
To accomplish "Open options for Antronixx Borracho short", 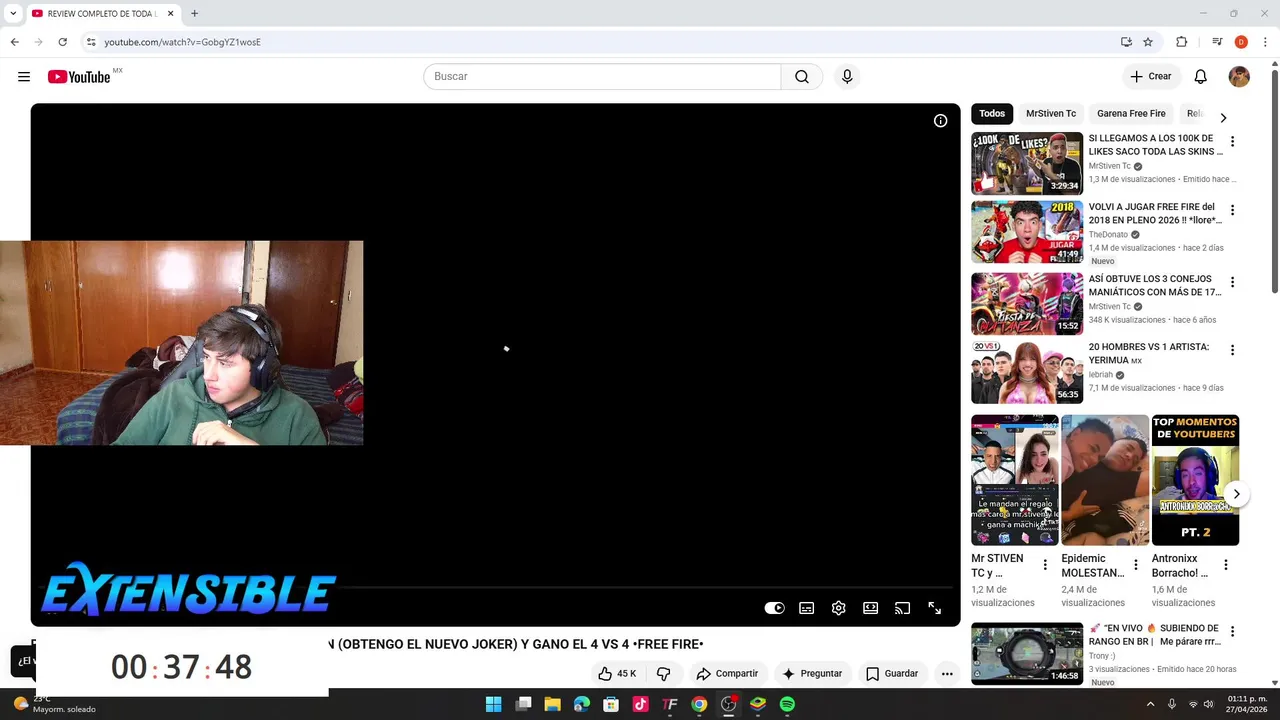I will click(1225, 565).
